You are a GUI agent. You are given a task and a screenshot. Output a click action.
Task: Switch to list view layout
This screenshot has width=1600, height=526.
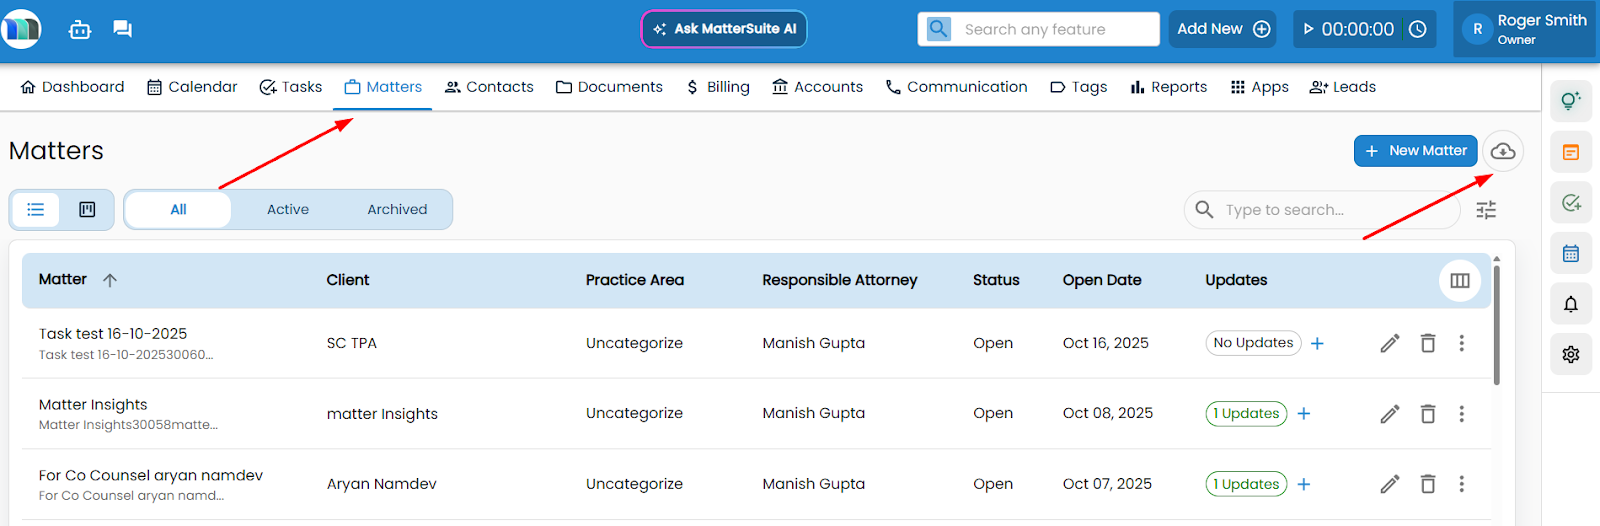(x=36, y=210)
